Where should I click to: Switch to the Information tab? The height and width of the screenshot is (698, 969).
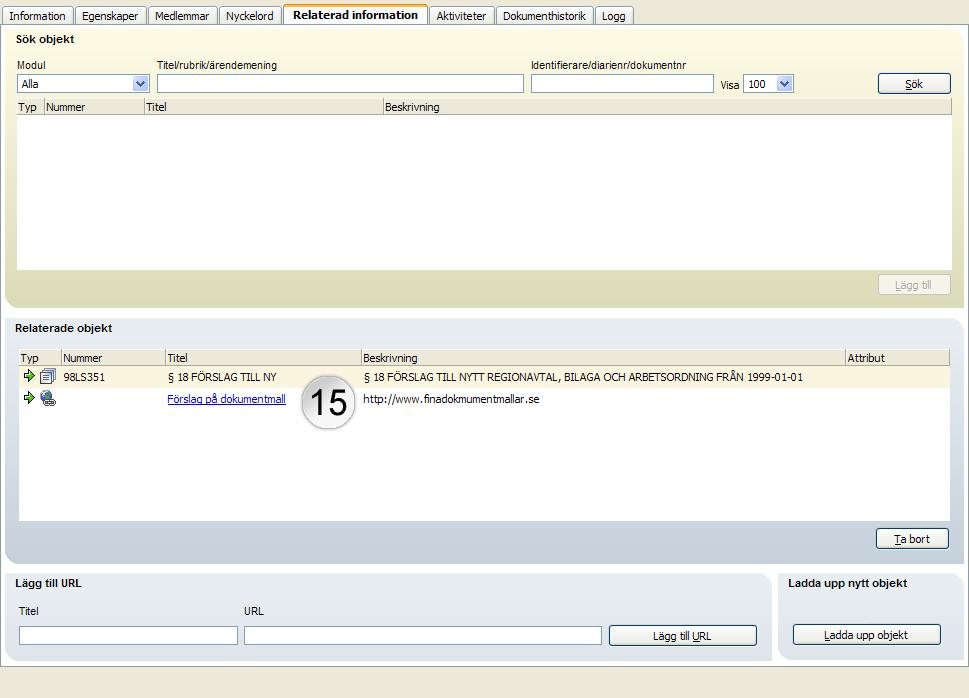37,16
